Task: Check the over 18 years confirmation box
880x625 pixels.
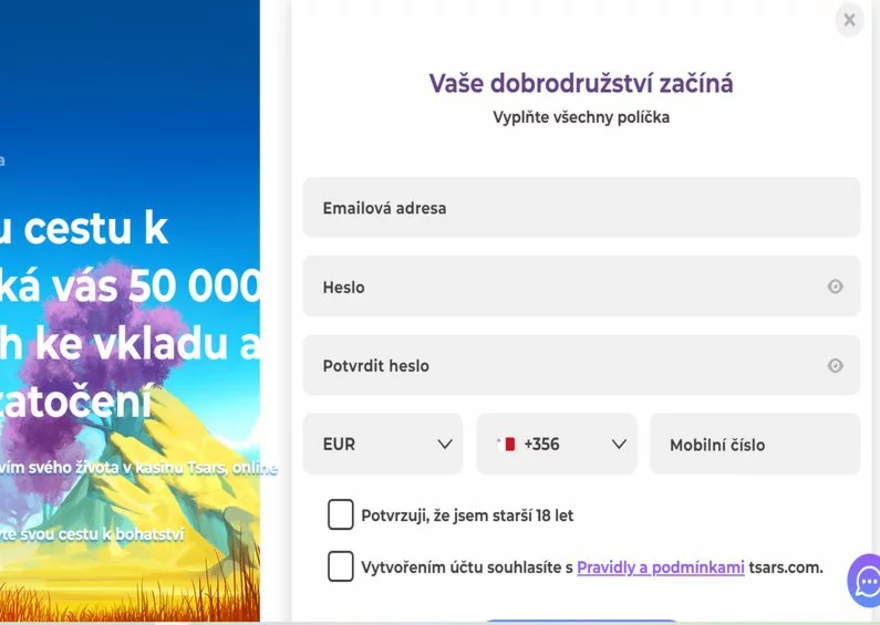Action: (340, 515)
